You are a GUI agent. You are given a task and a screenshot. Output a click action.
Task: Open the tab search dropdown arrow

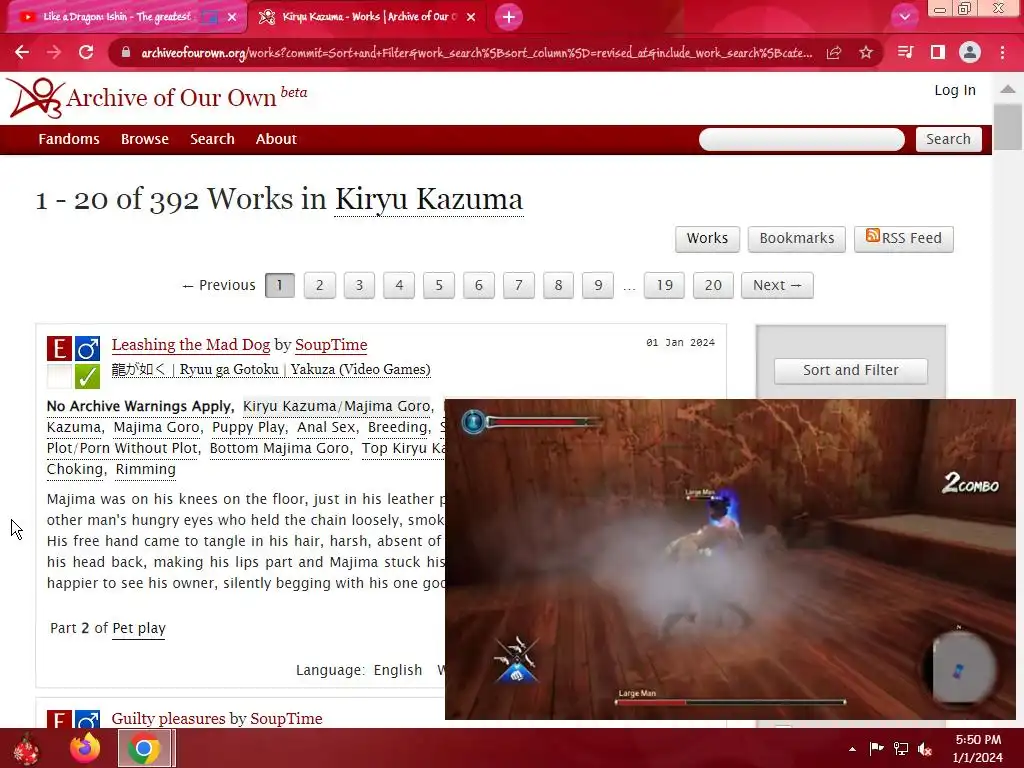[904, 17]
